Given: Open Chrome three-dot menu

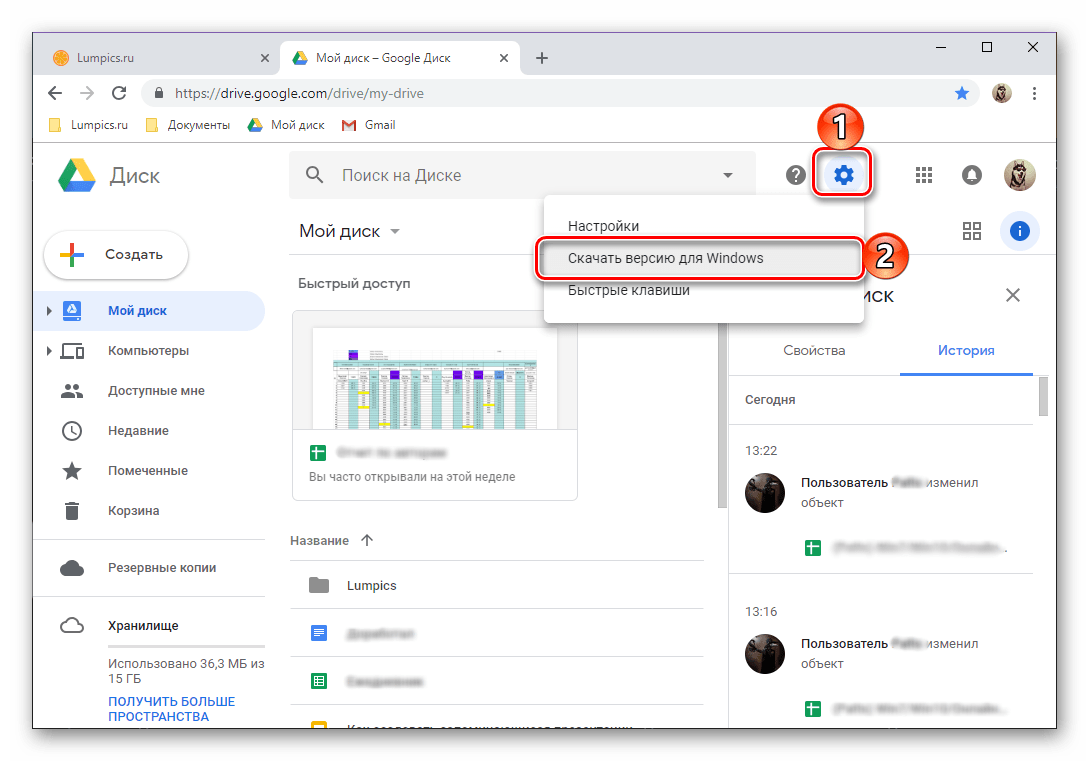Looking at the screenshot, I should point(1034,93).
